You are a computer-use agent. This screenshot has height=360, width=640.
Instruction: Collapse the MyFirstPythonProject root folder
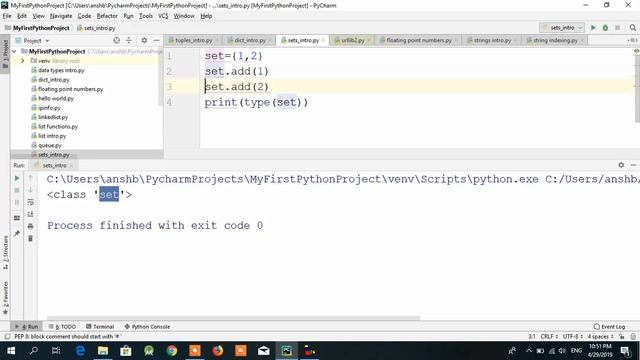coord(14,51)
